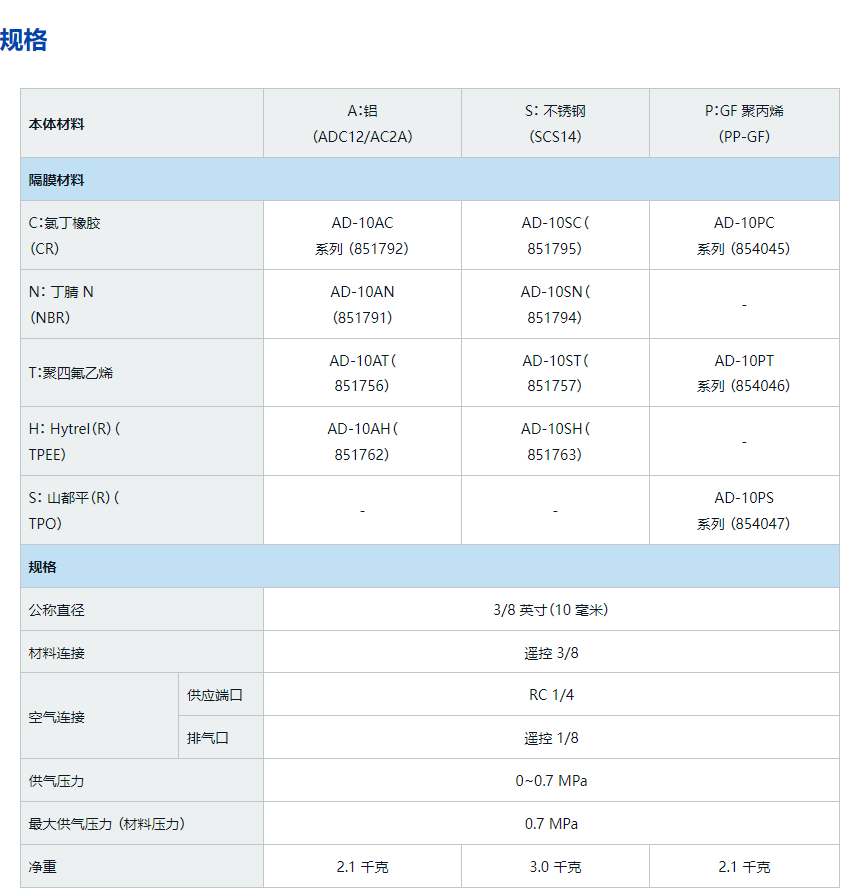Image resolution: width=846 pixels, height=896 pixels.
Task: Click the P:GF 聚丙烯 (PP-GF) column header
Action: click(x=743, y=124)
